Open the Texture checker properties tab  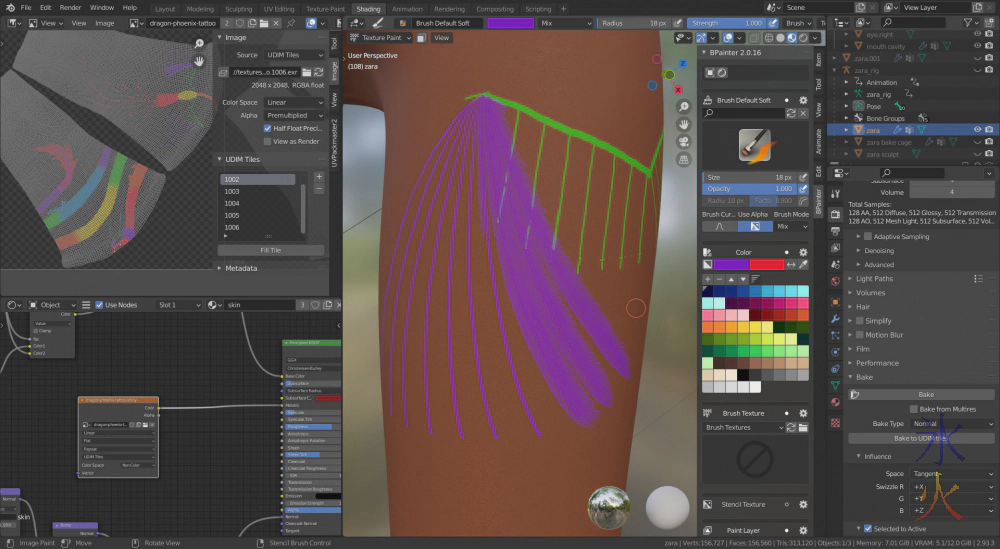click(835, 423)
